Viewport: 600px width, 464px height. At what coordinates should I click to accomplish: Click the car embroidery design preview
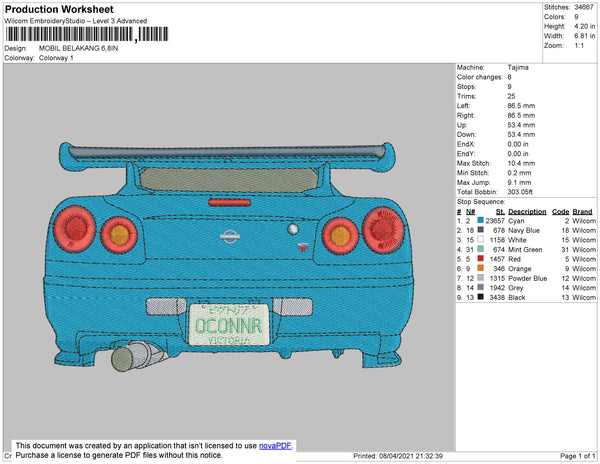(229, 256)
